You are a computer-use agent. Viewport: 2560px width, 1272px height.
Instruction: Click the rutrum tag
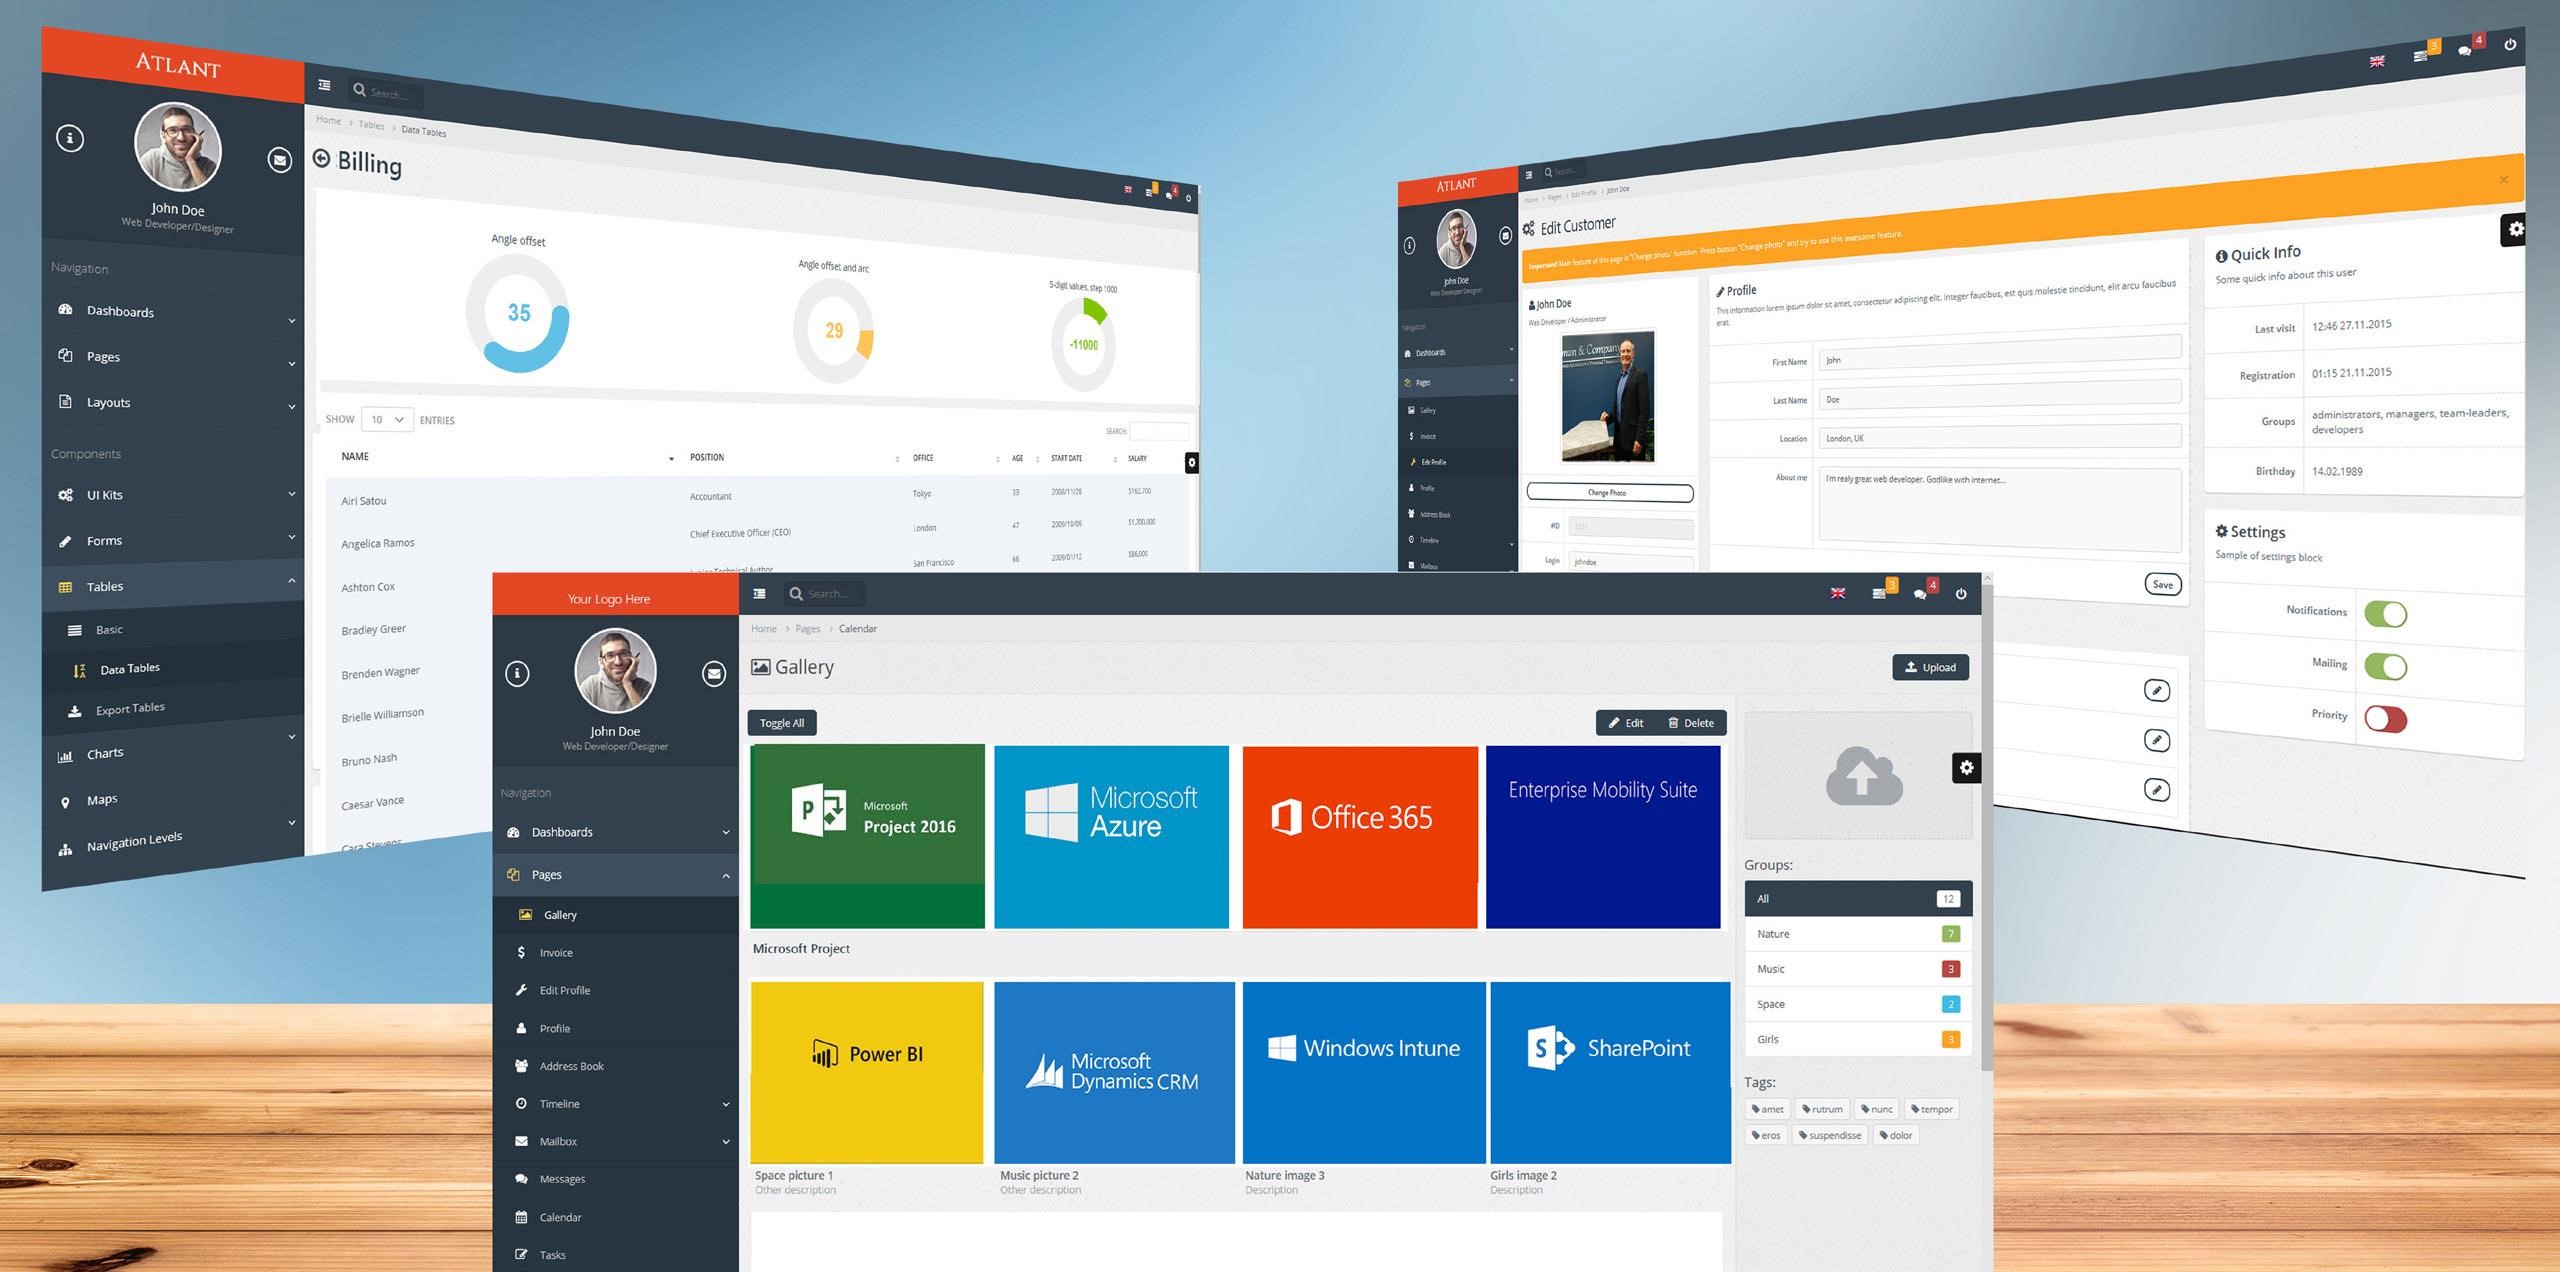click(x=1822, y=1109)
